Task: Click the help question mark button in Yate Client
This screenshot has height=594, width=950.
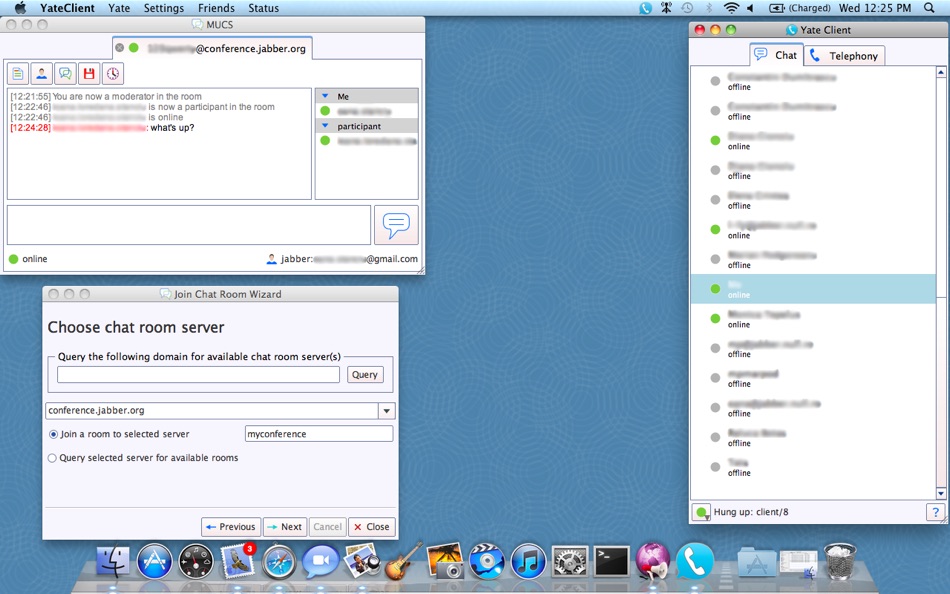Action: click(x=935, y=512)
